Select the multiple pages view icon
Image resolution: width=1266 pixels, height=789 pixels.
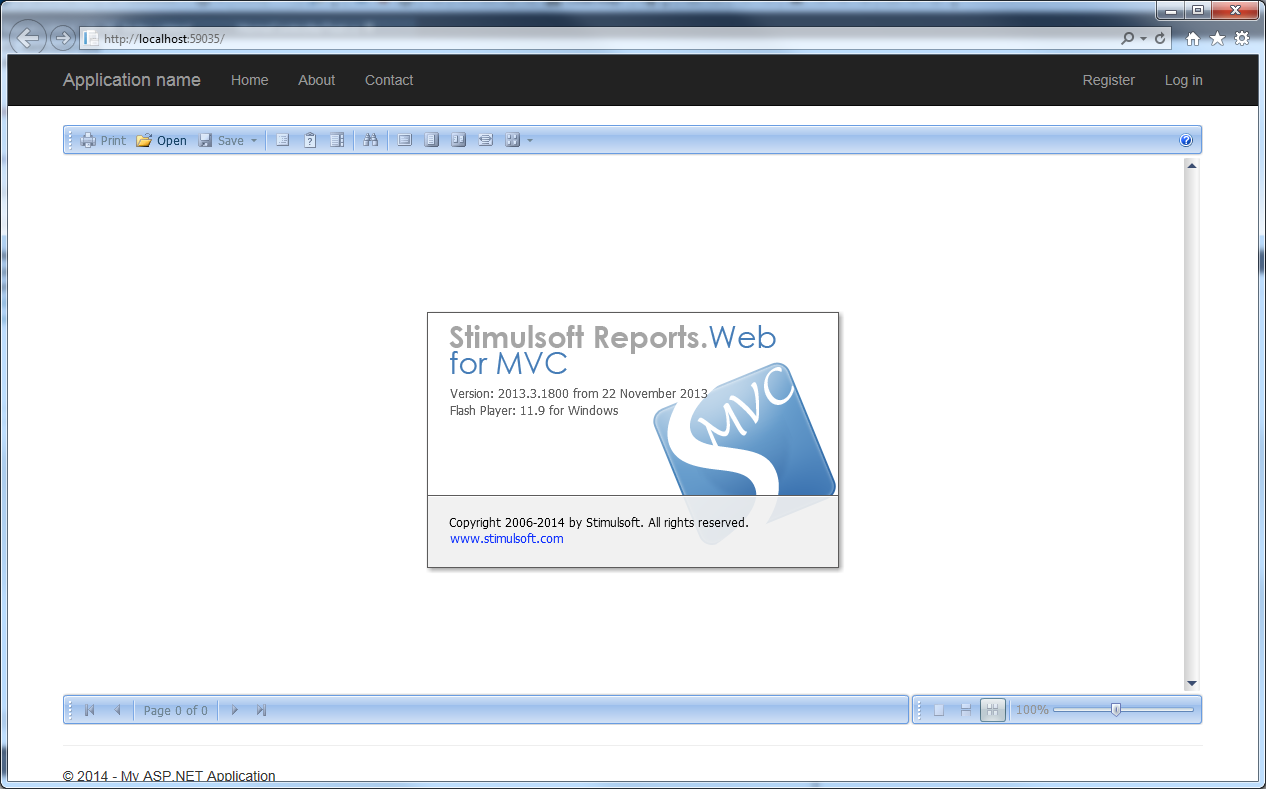click(512, 140)
